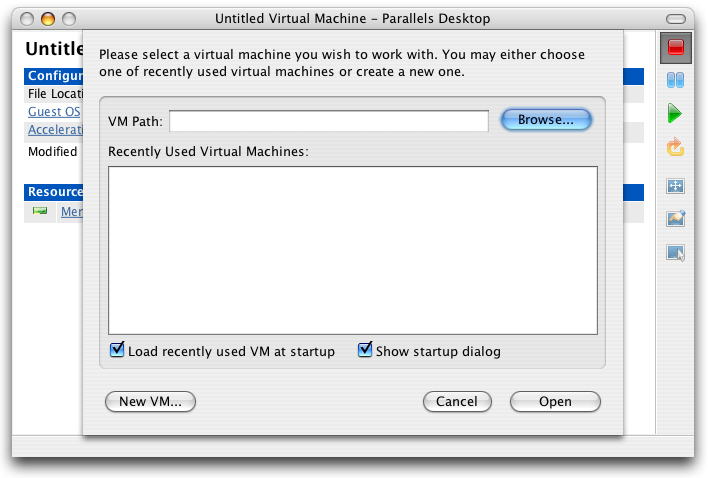Click the blue Pause virtual machine icon
Image resolution: width=708 pixels, height=478 pixels.
pos(675,80)
